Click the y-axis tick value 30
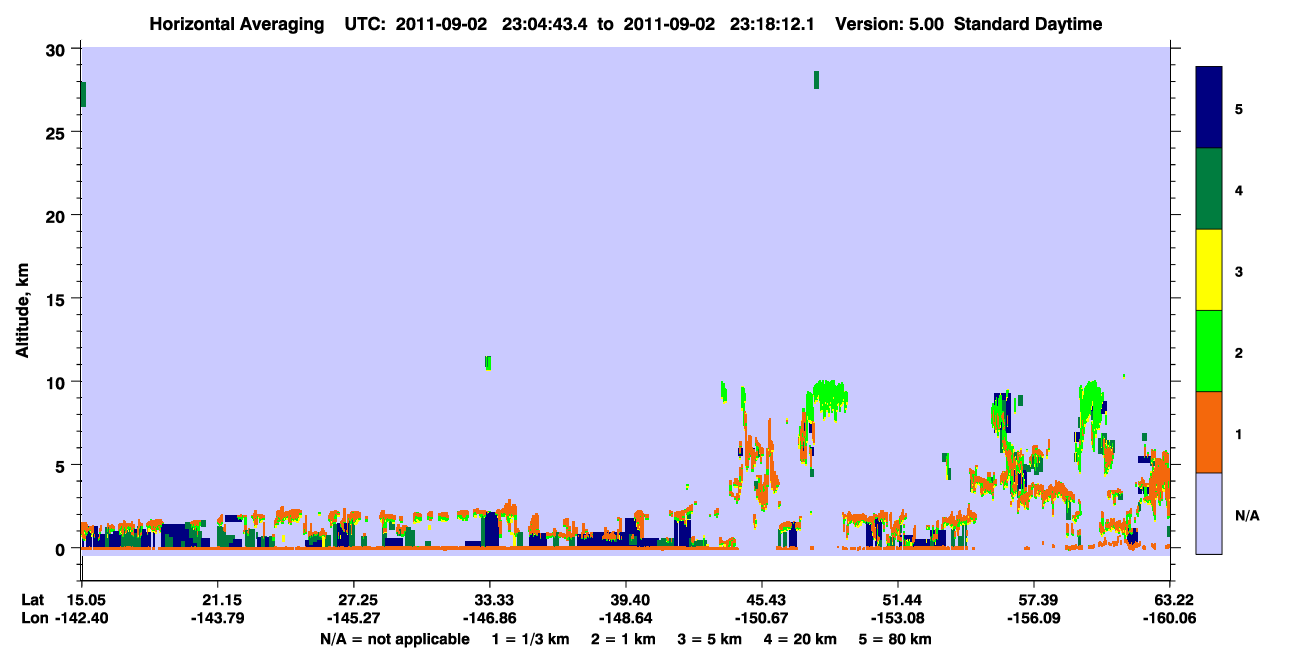 click(58, 49)
